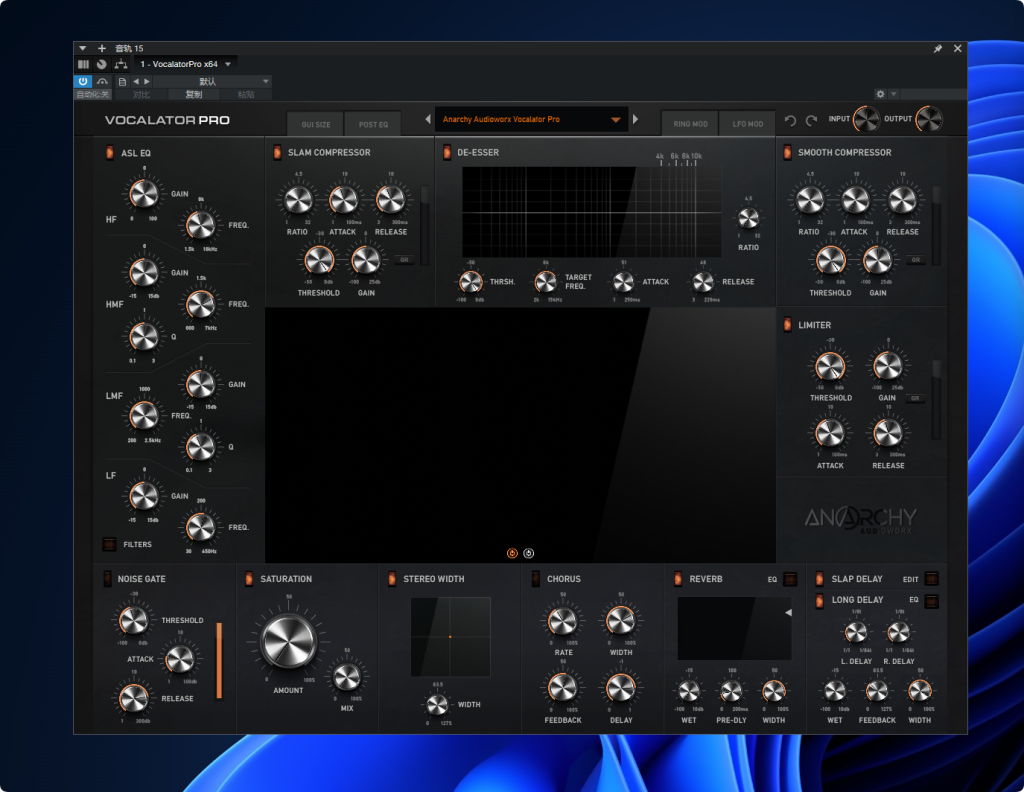This screenshot has height=792, width=1024.
Task: Expand the top-left window menu triangle
Action: pos(82,48)
